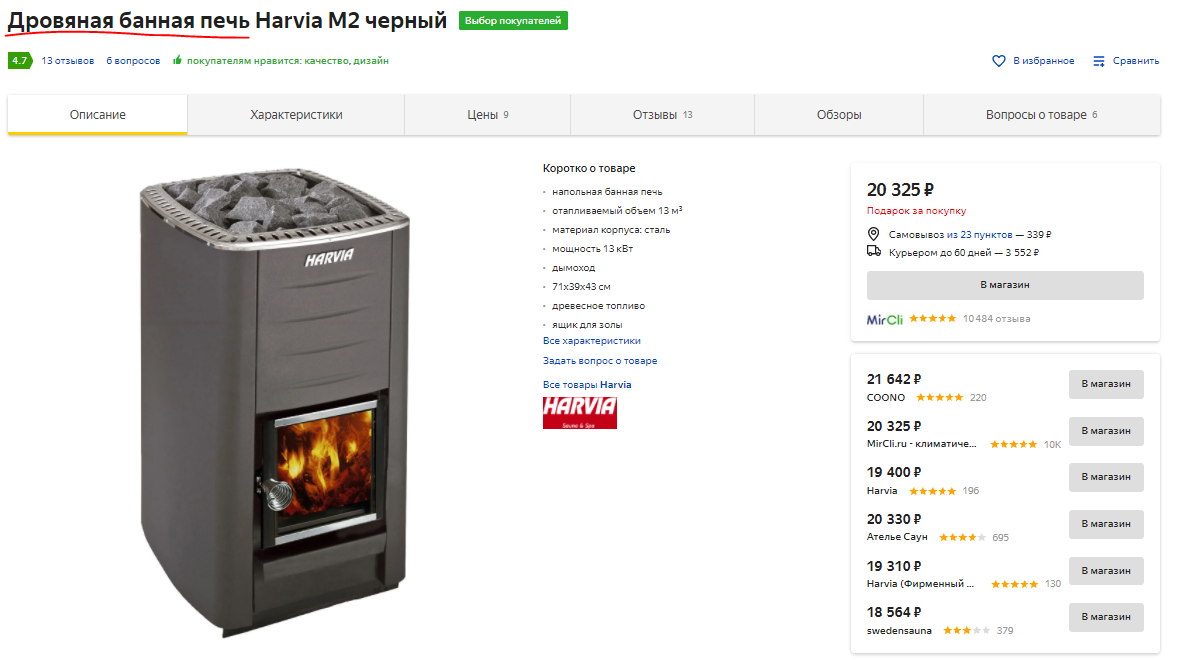The width and height of the screenshot is (1179, 660).
Task: Click the thumbs-up icon near buyer likes
Action: click(x=177, y=60)
